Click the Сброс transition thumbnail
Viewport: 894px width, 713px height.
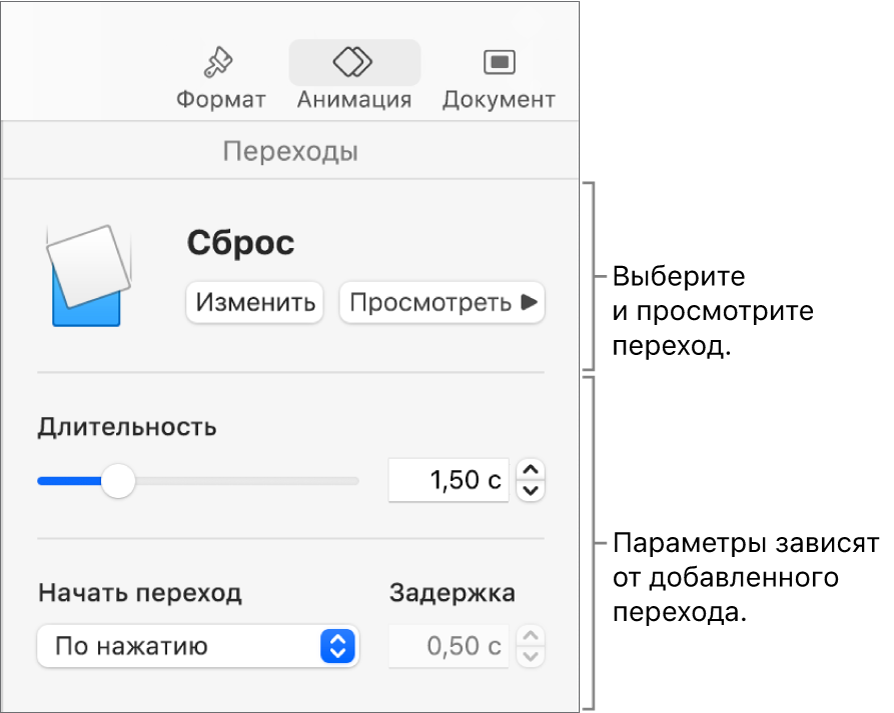(x=88, y=275)
